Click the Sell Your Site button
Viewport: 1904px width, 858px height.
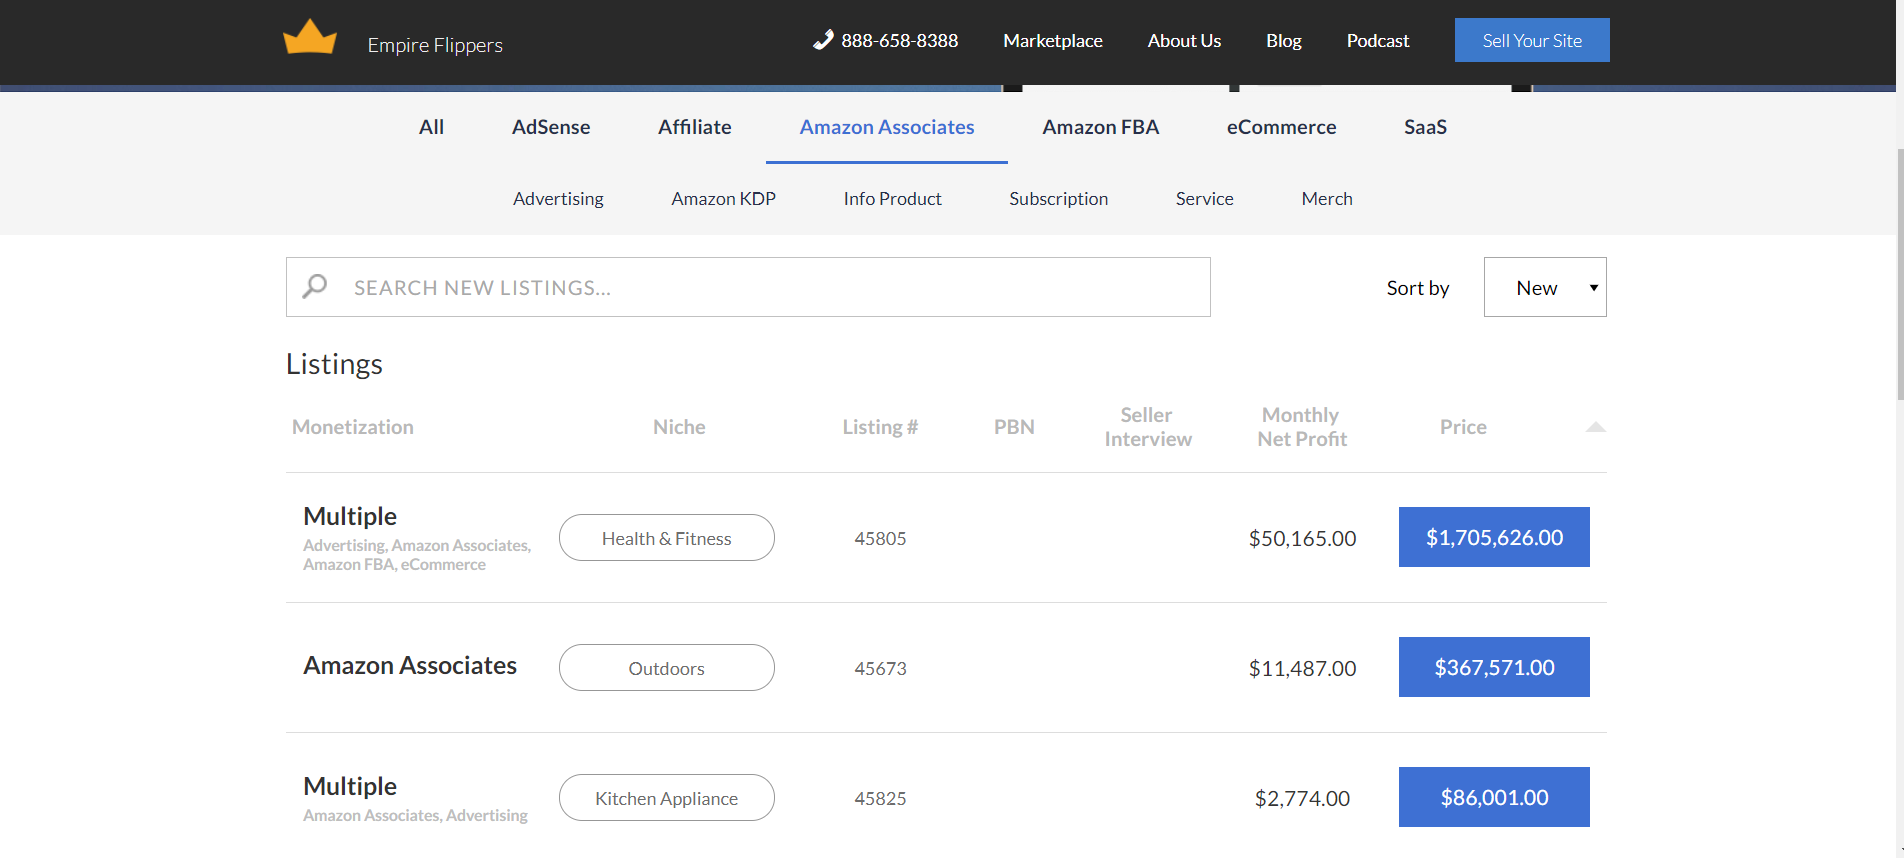coord(1532,40)
